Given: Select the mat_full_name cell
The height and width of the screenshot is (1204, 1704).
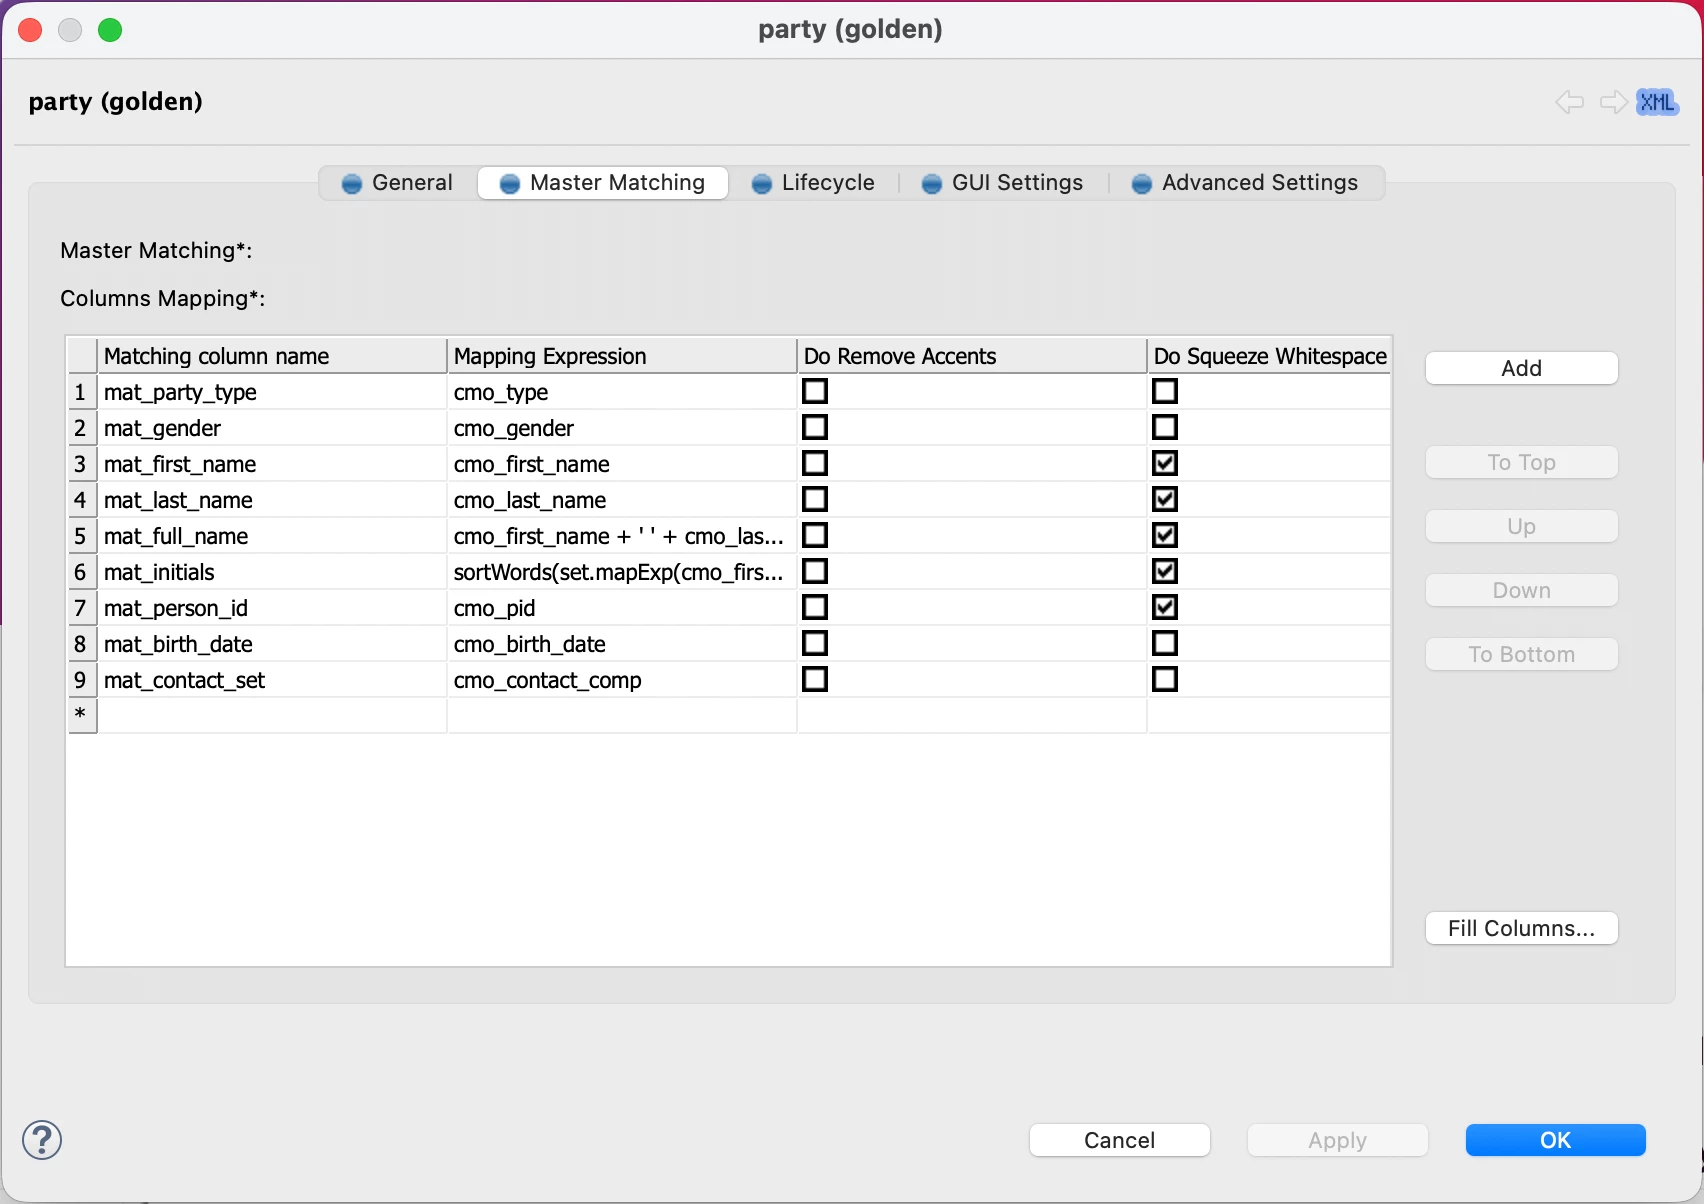Looking at the screenshot, I should [x=272, y=536].
